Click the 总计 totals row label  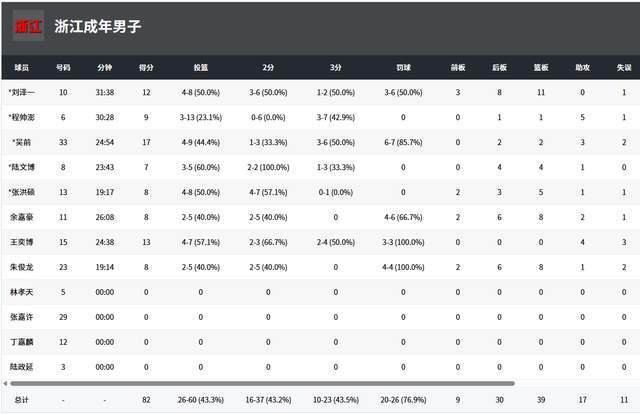(x=22, y=400)
